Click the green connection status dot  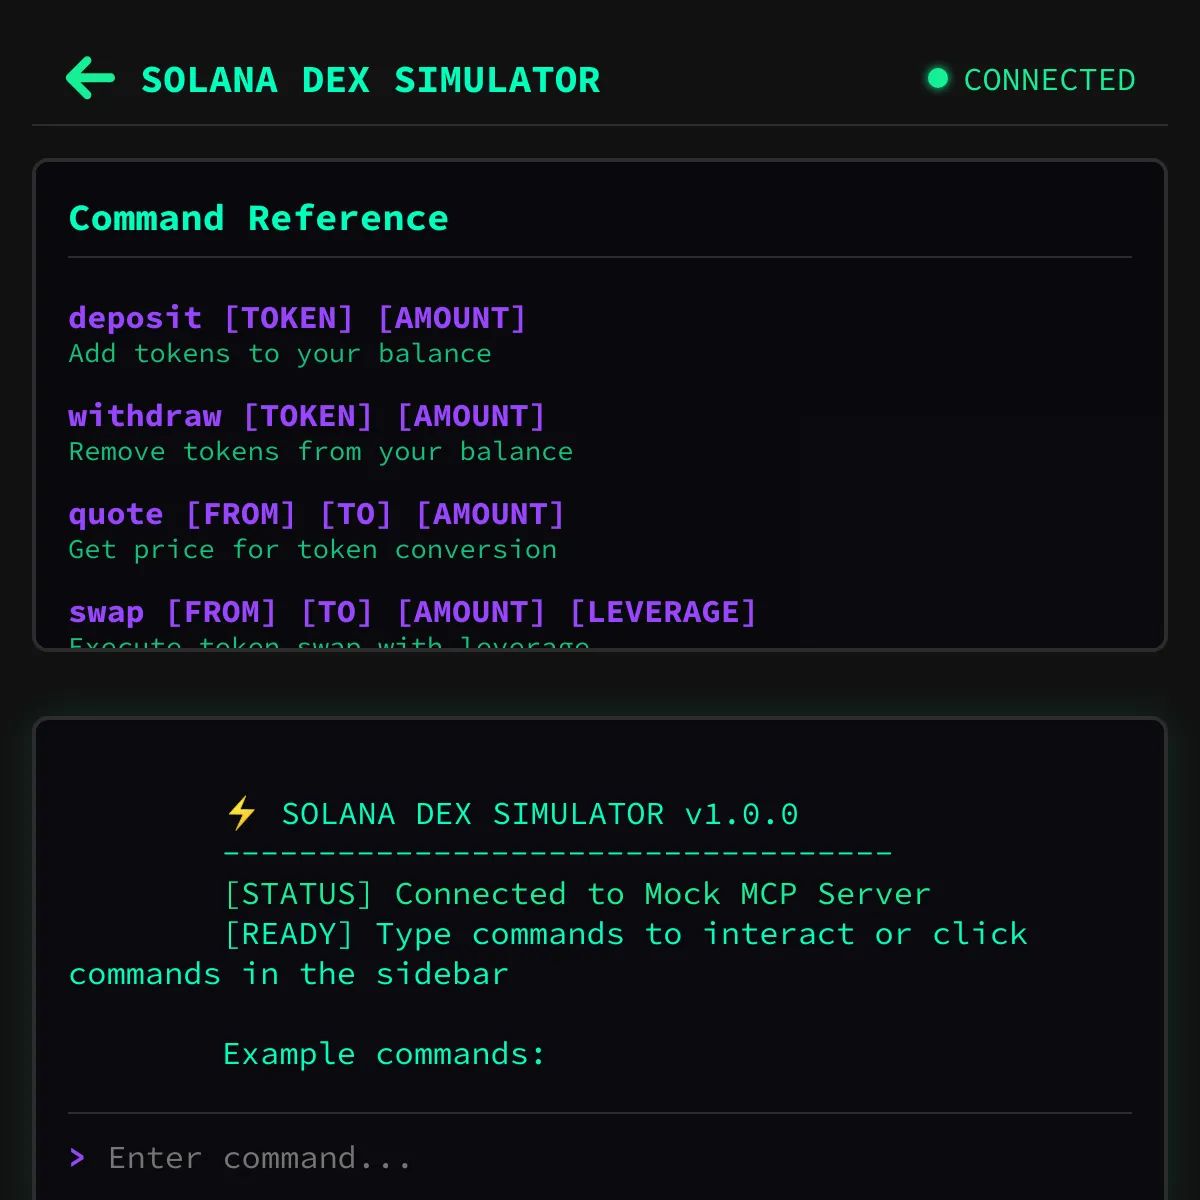tap(937, 77)
